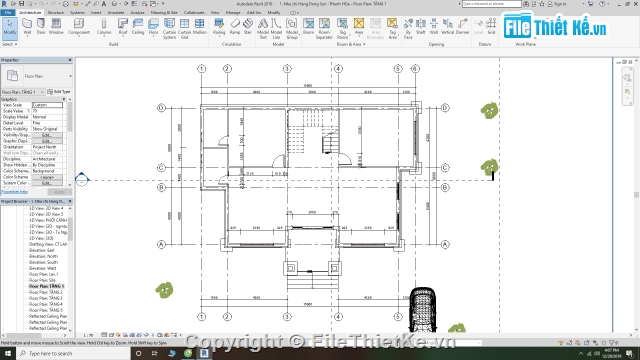Screen dimensions: 640x360
Task: Select the Room Separator tool
Action: point(324,29)
